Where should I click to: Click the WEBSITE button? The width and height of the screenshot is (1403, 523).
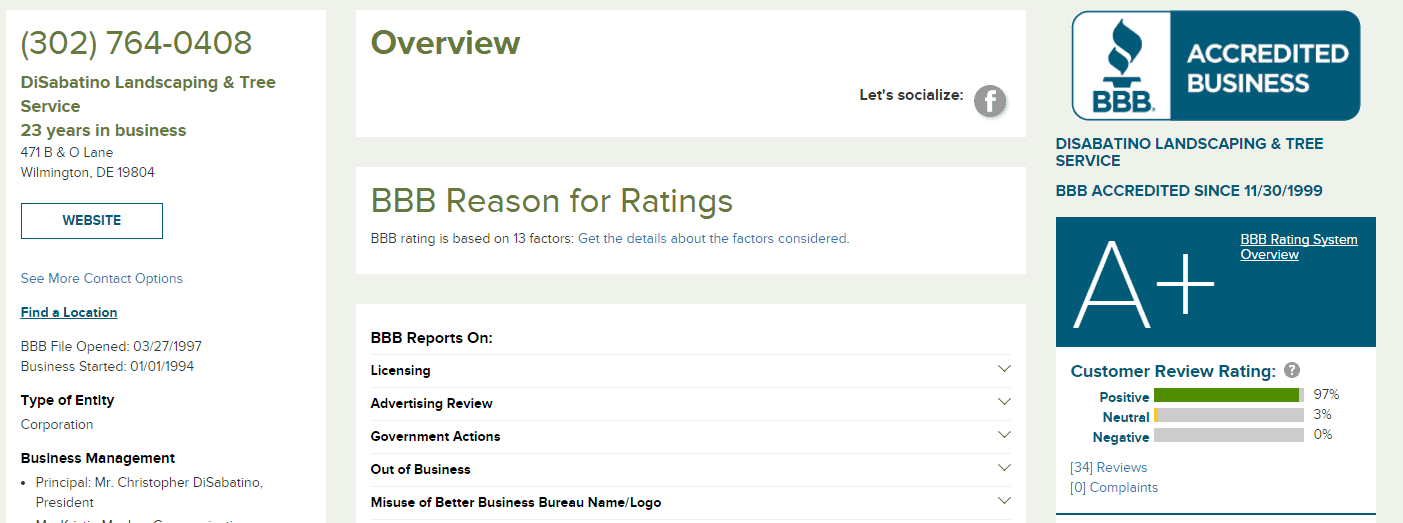(x=92, y=221)
